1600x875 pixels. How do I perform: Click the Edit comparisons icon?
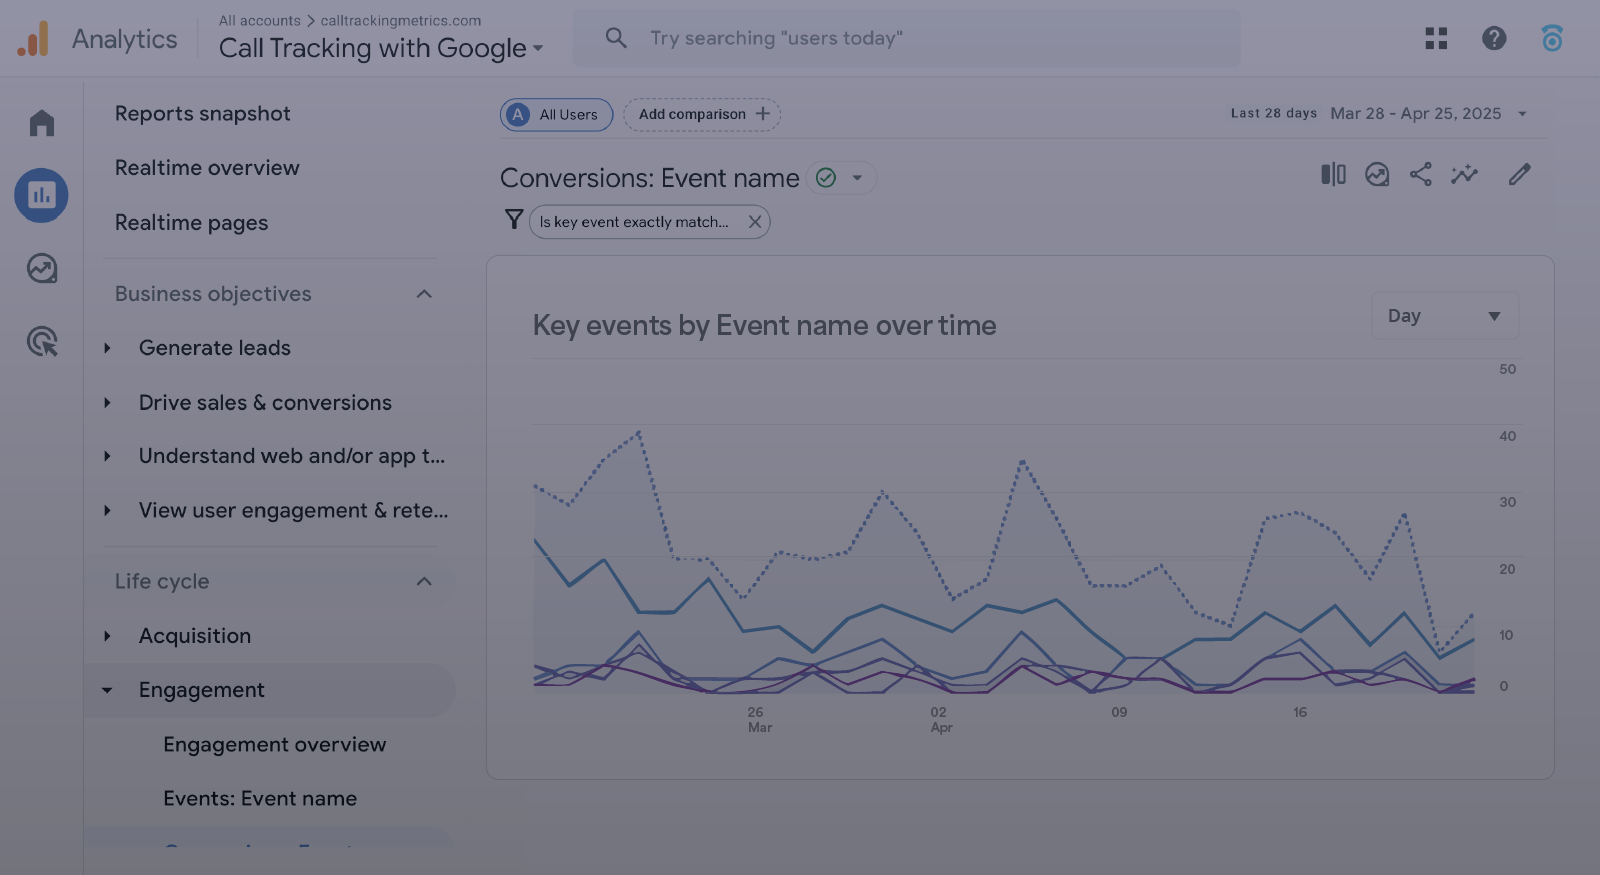point(1333,175)
